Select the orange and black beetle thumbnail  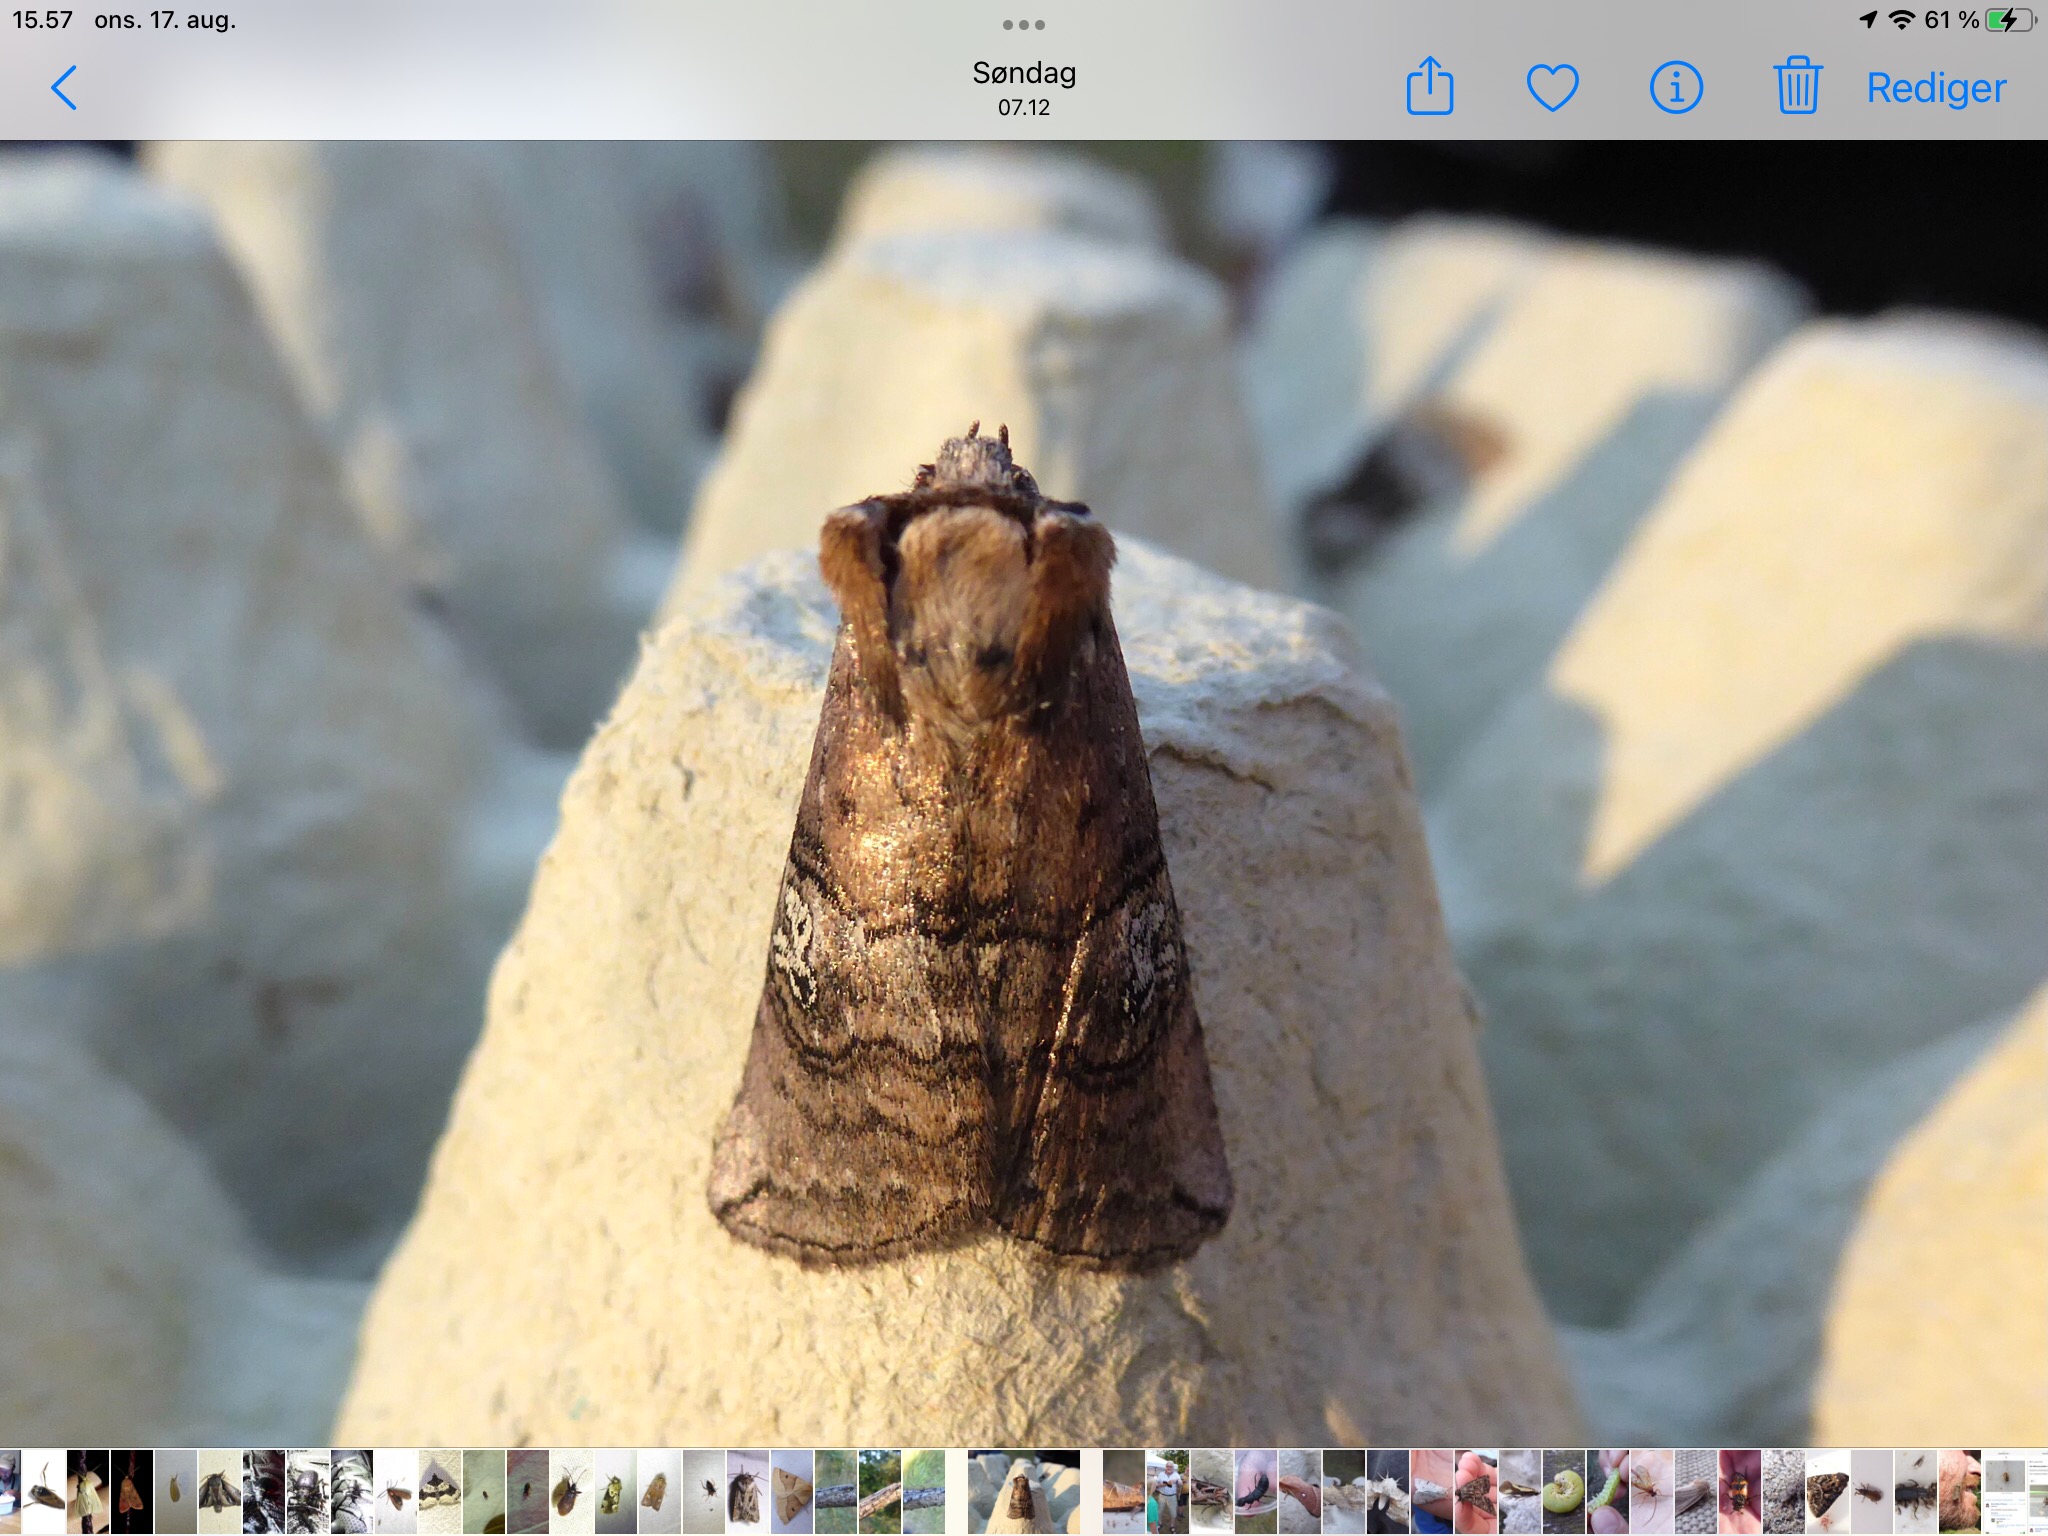pyautogui.click(x=1739, y=1492)
